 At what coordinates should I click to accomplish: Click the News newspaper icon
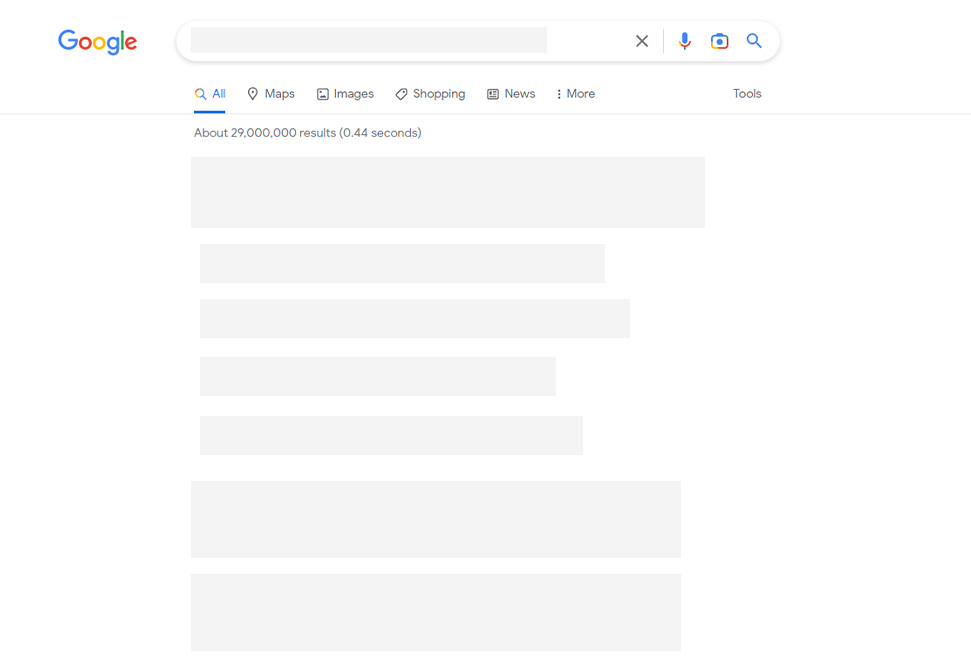coord(492,94)
